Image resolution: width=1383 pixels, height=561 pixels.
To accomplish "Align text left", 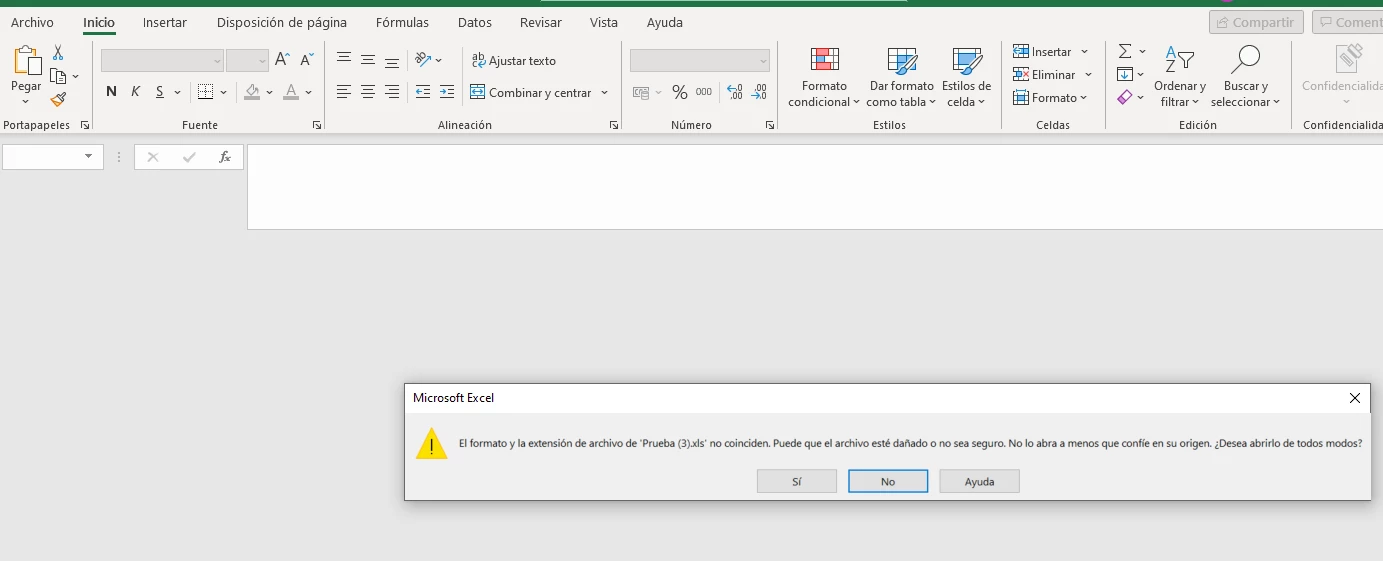I will click(344, 92).
